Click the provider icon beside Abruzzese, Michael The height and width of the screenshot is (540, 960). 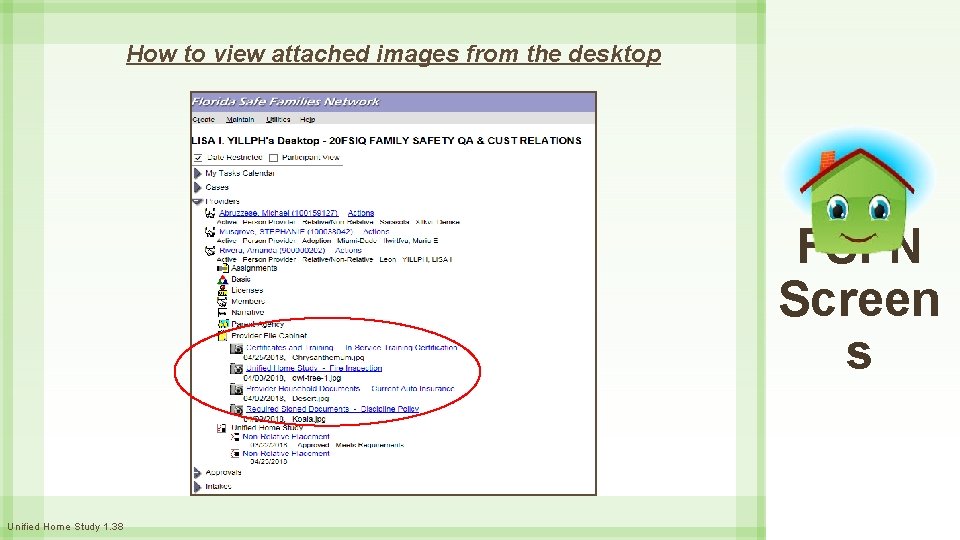tap(210, 213)
